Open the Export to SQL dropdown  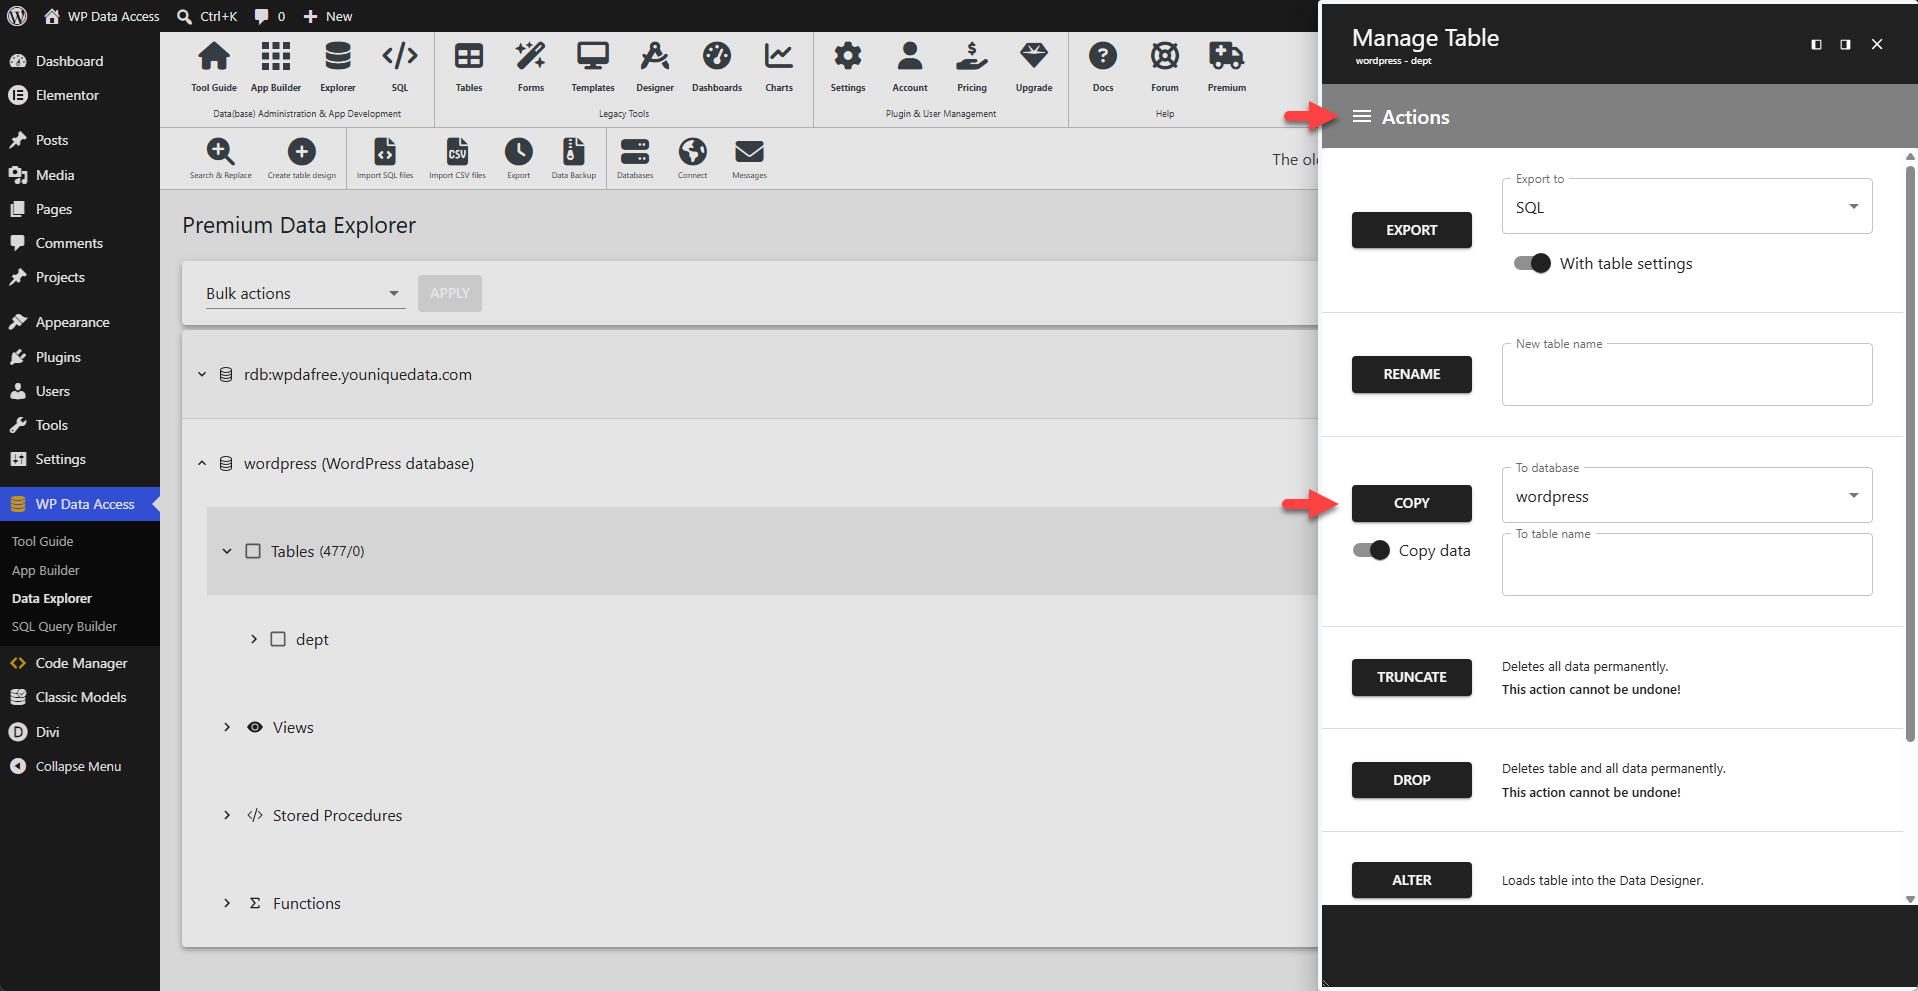coord(1687,207)
